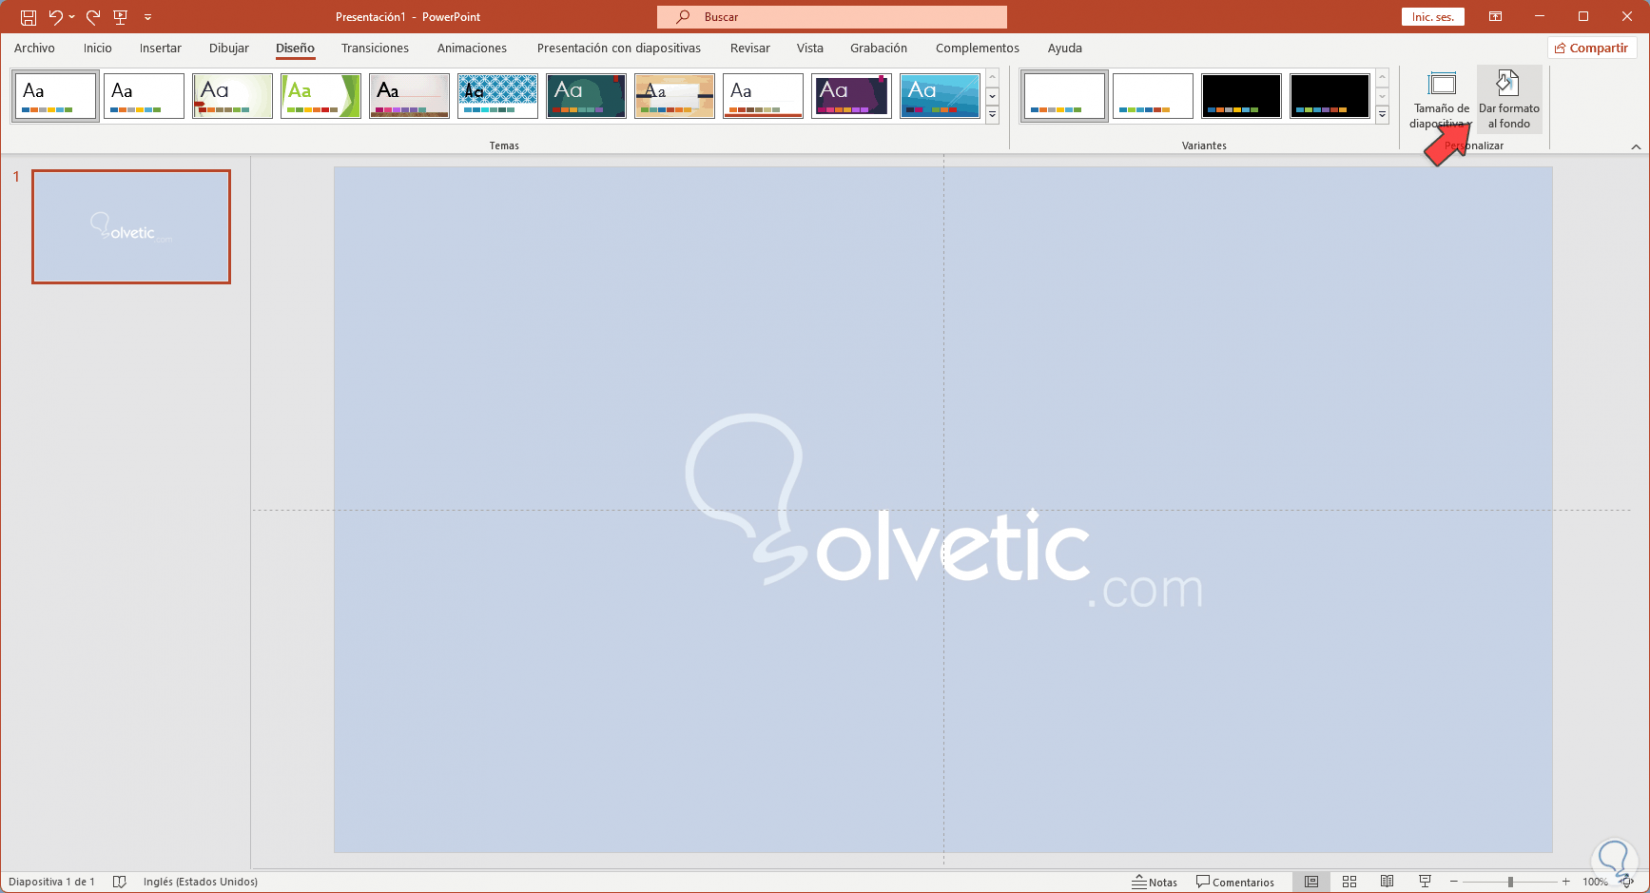Expand the full Temas gallery
Screen dimensions: 1650x893
[x=992, y=115]
